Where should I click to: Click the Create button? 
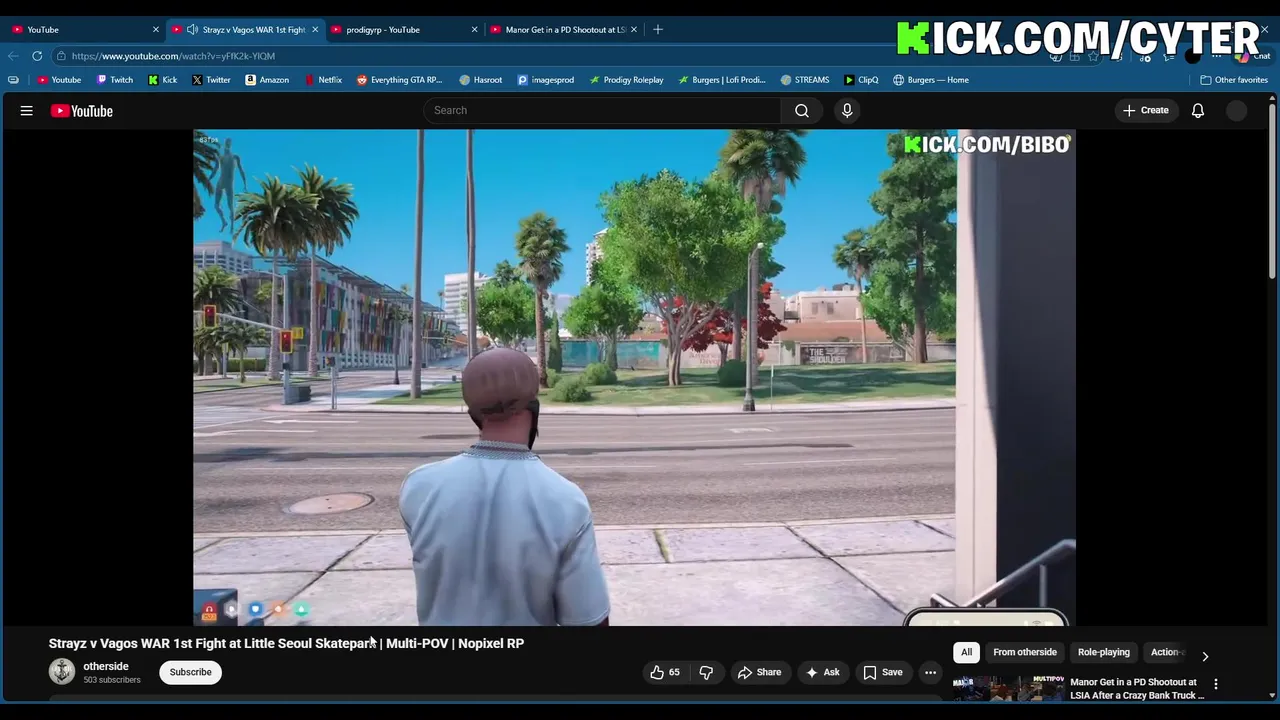(1146, 110)
